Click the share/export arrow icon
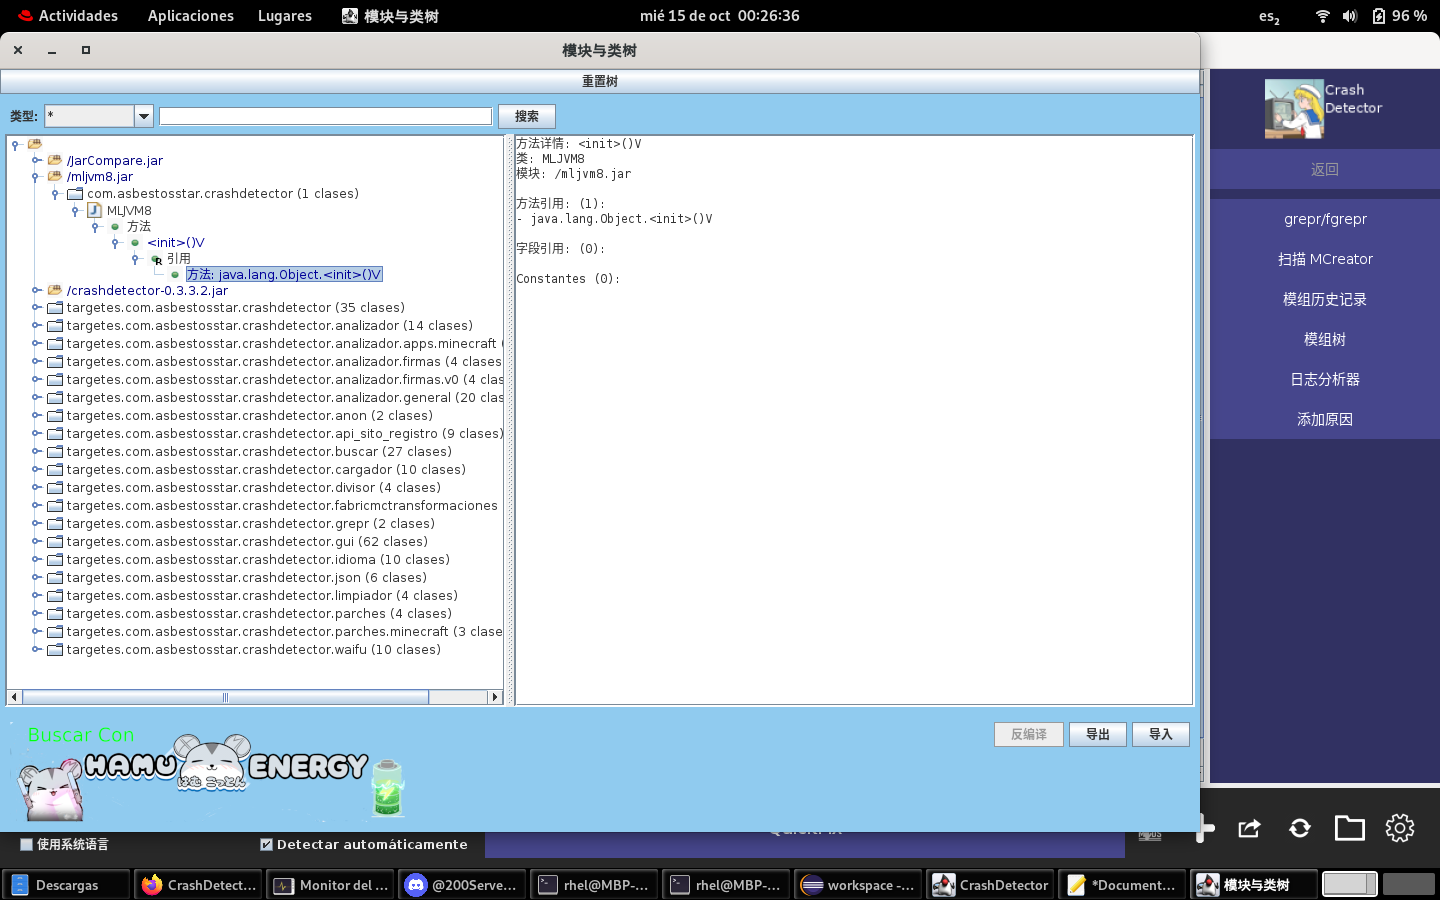 (x=1249, y=828)
